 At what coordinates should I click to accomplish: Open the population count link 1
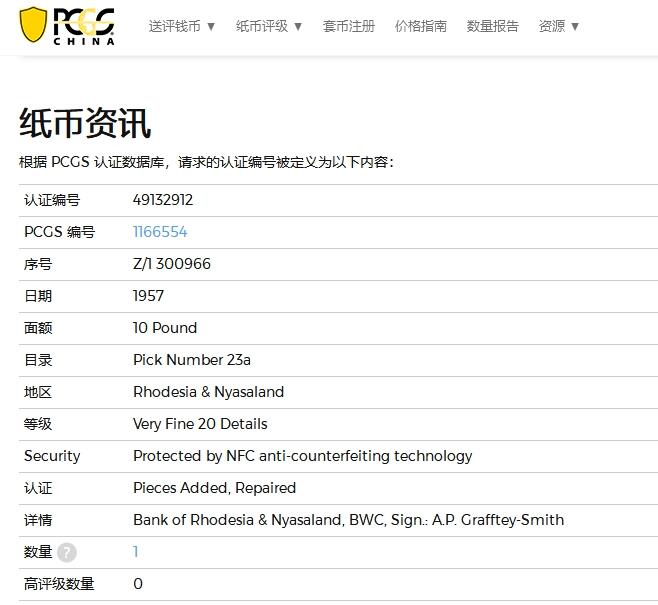point(136,551)
